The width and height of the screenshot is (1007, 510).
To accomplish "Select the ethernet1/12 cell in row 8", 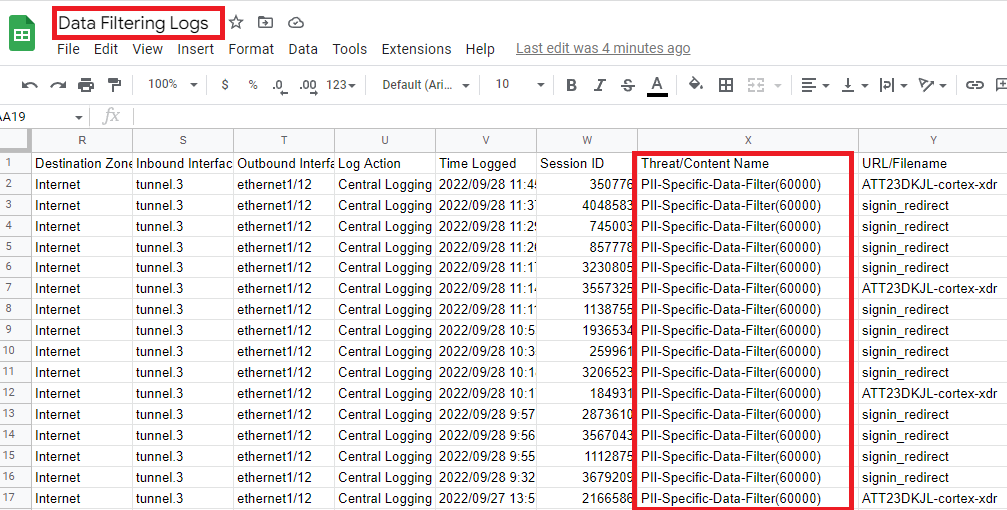I will point(284,309).
